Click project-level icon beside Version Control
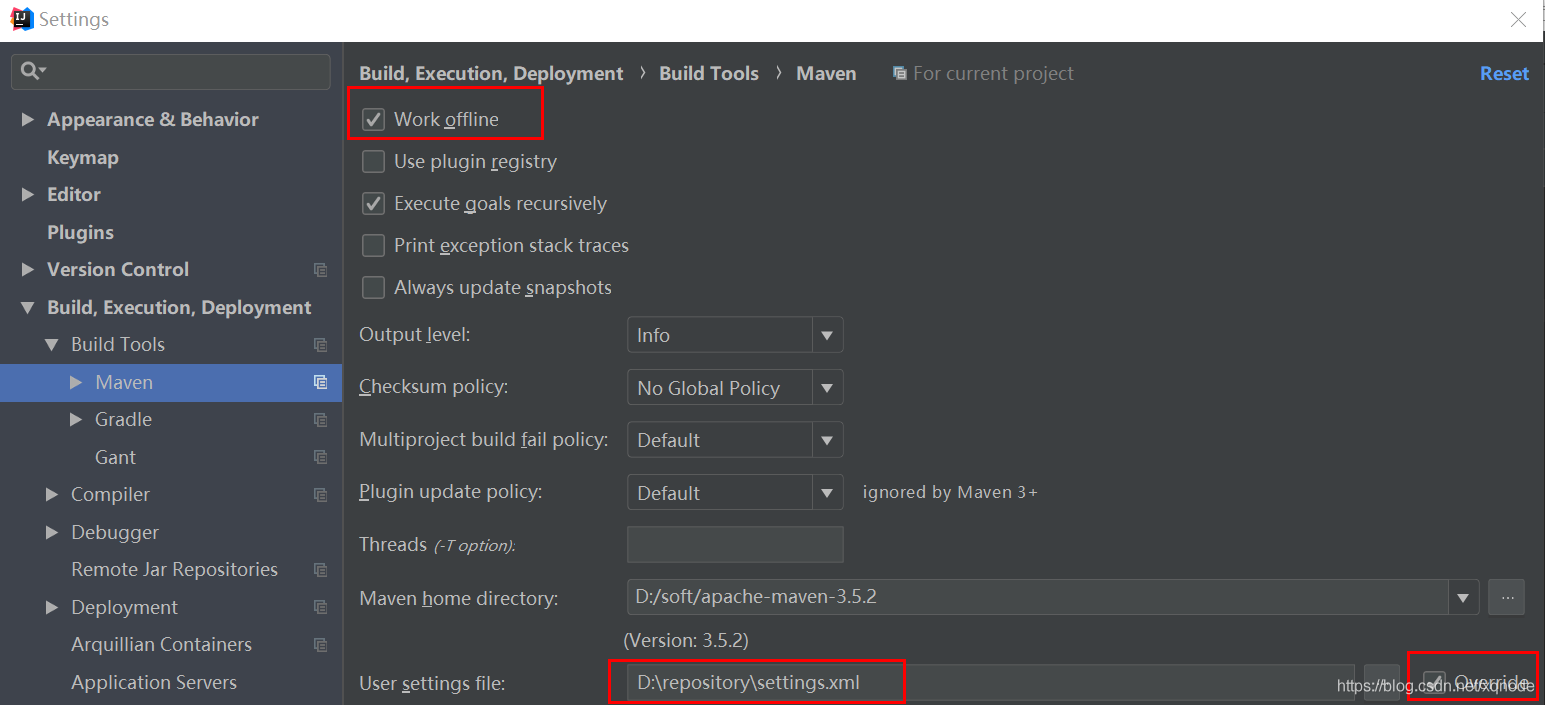The width and height of the screenshot is (1545, 705). pyautogui.click(x=320, y=270)
